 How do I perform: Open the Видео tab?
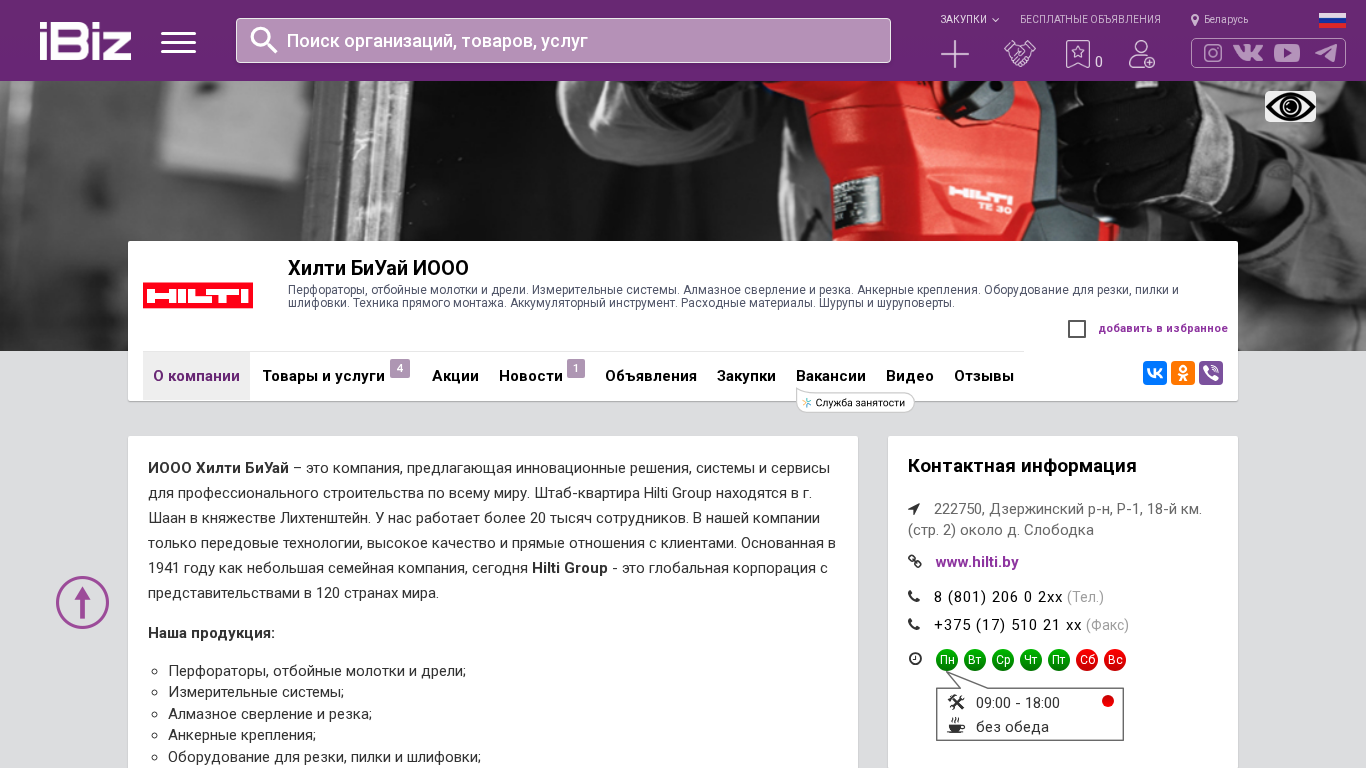click(x=910, y=376)
